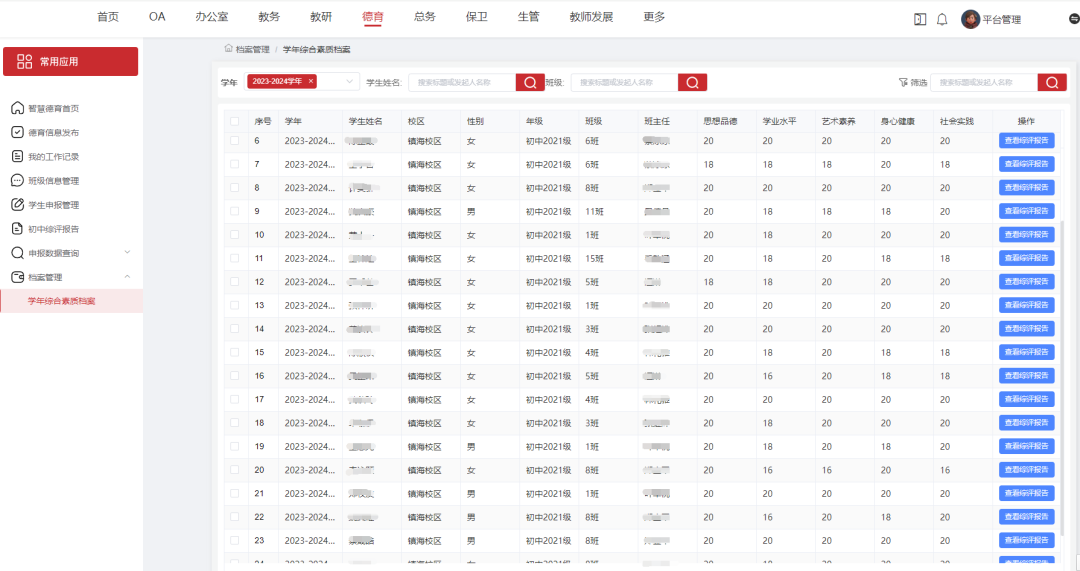Screen dimensions: 1080x571
Task: Click the red search icon for 班级 field
Action: coord(692,82)
